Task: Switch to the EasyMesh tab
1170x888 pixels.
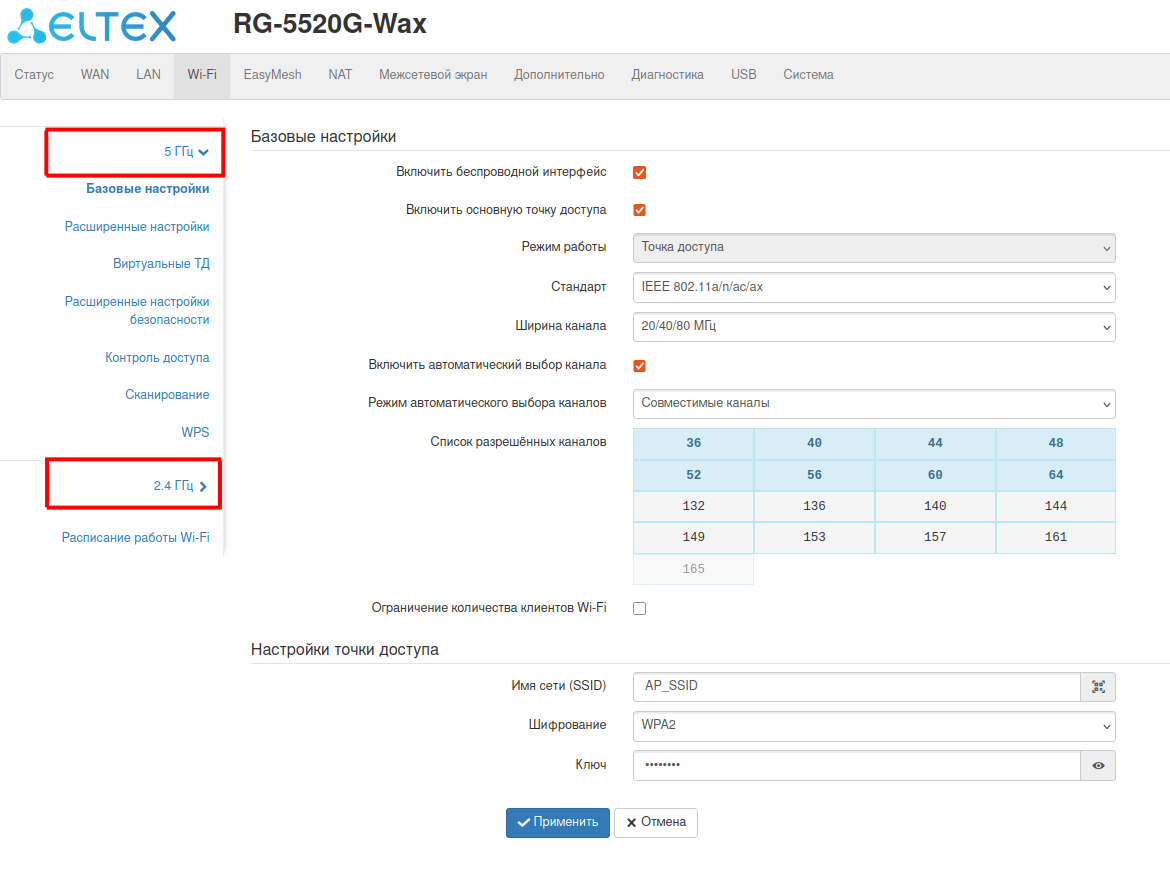Action: click(x=272, y=75)
